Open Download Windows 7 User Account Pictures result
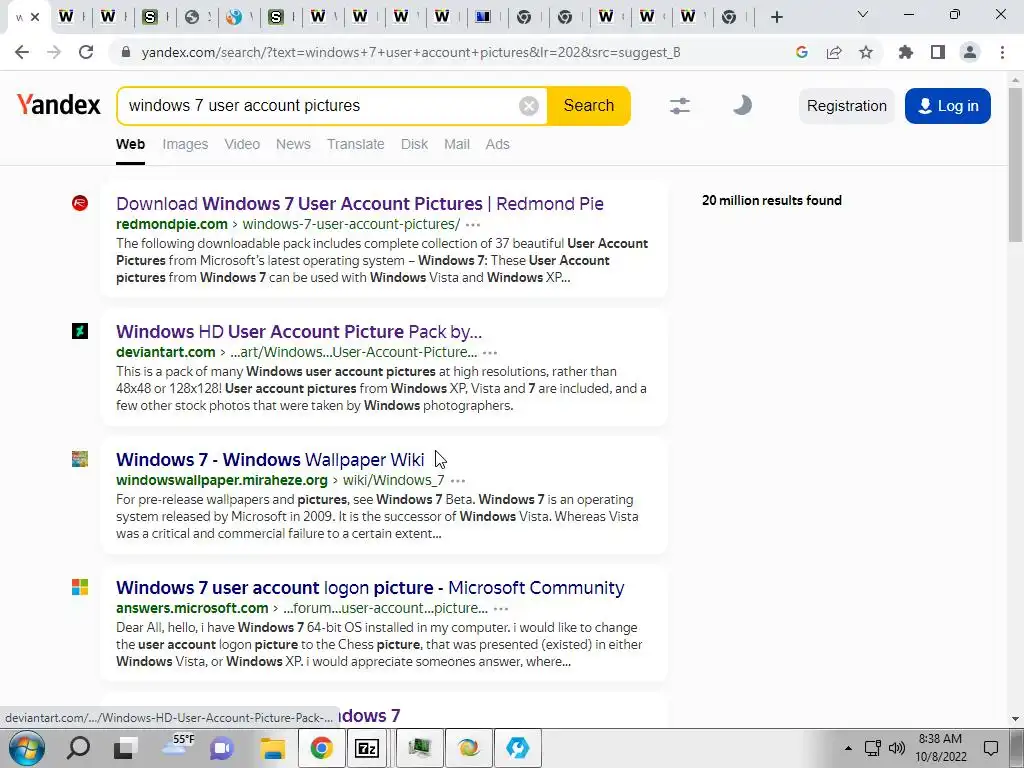Image resolution: width=1024 pixels, height=768 pixels. click(360, 204)
